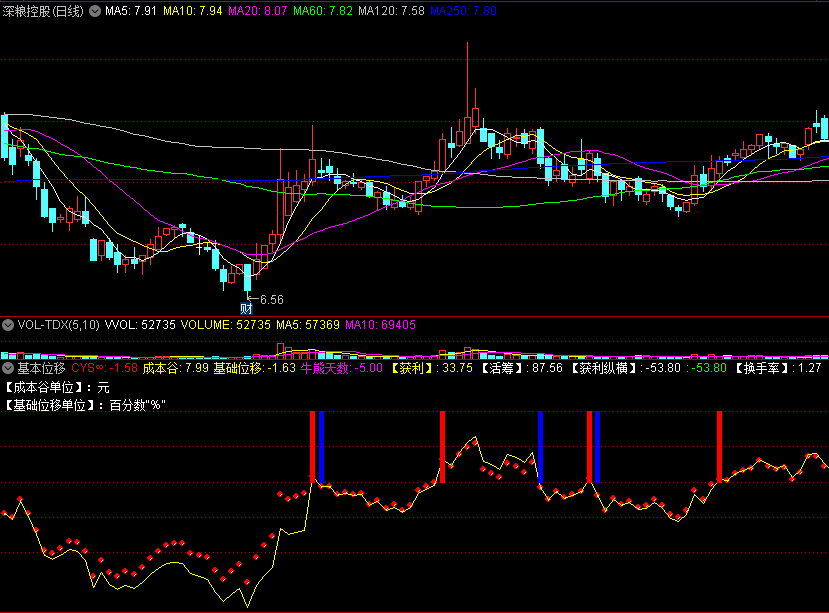Click the 财 financial marker icon
This screenshot has width=829, height=613.
(x=246, y=308)
